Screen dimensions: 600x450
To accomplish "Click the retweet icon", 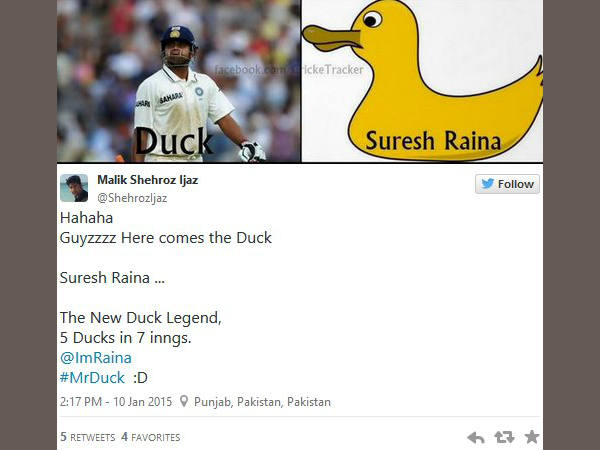I will click(x=504, y=437).
